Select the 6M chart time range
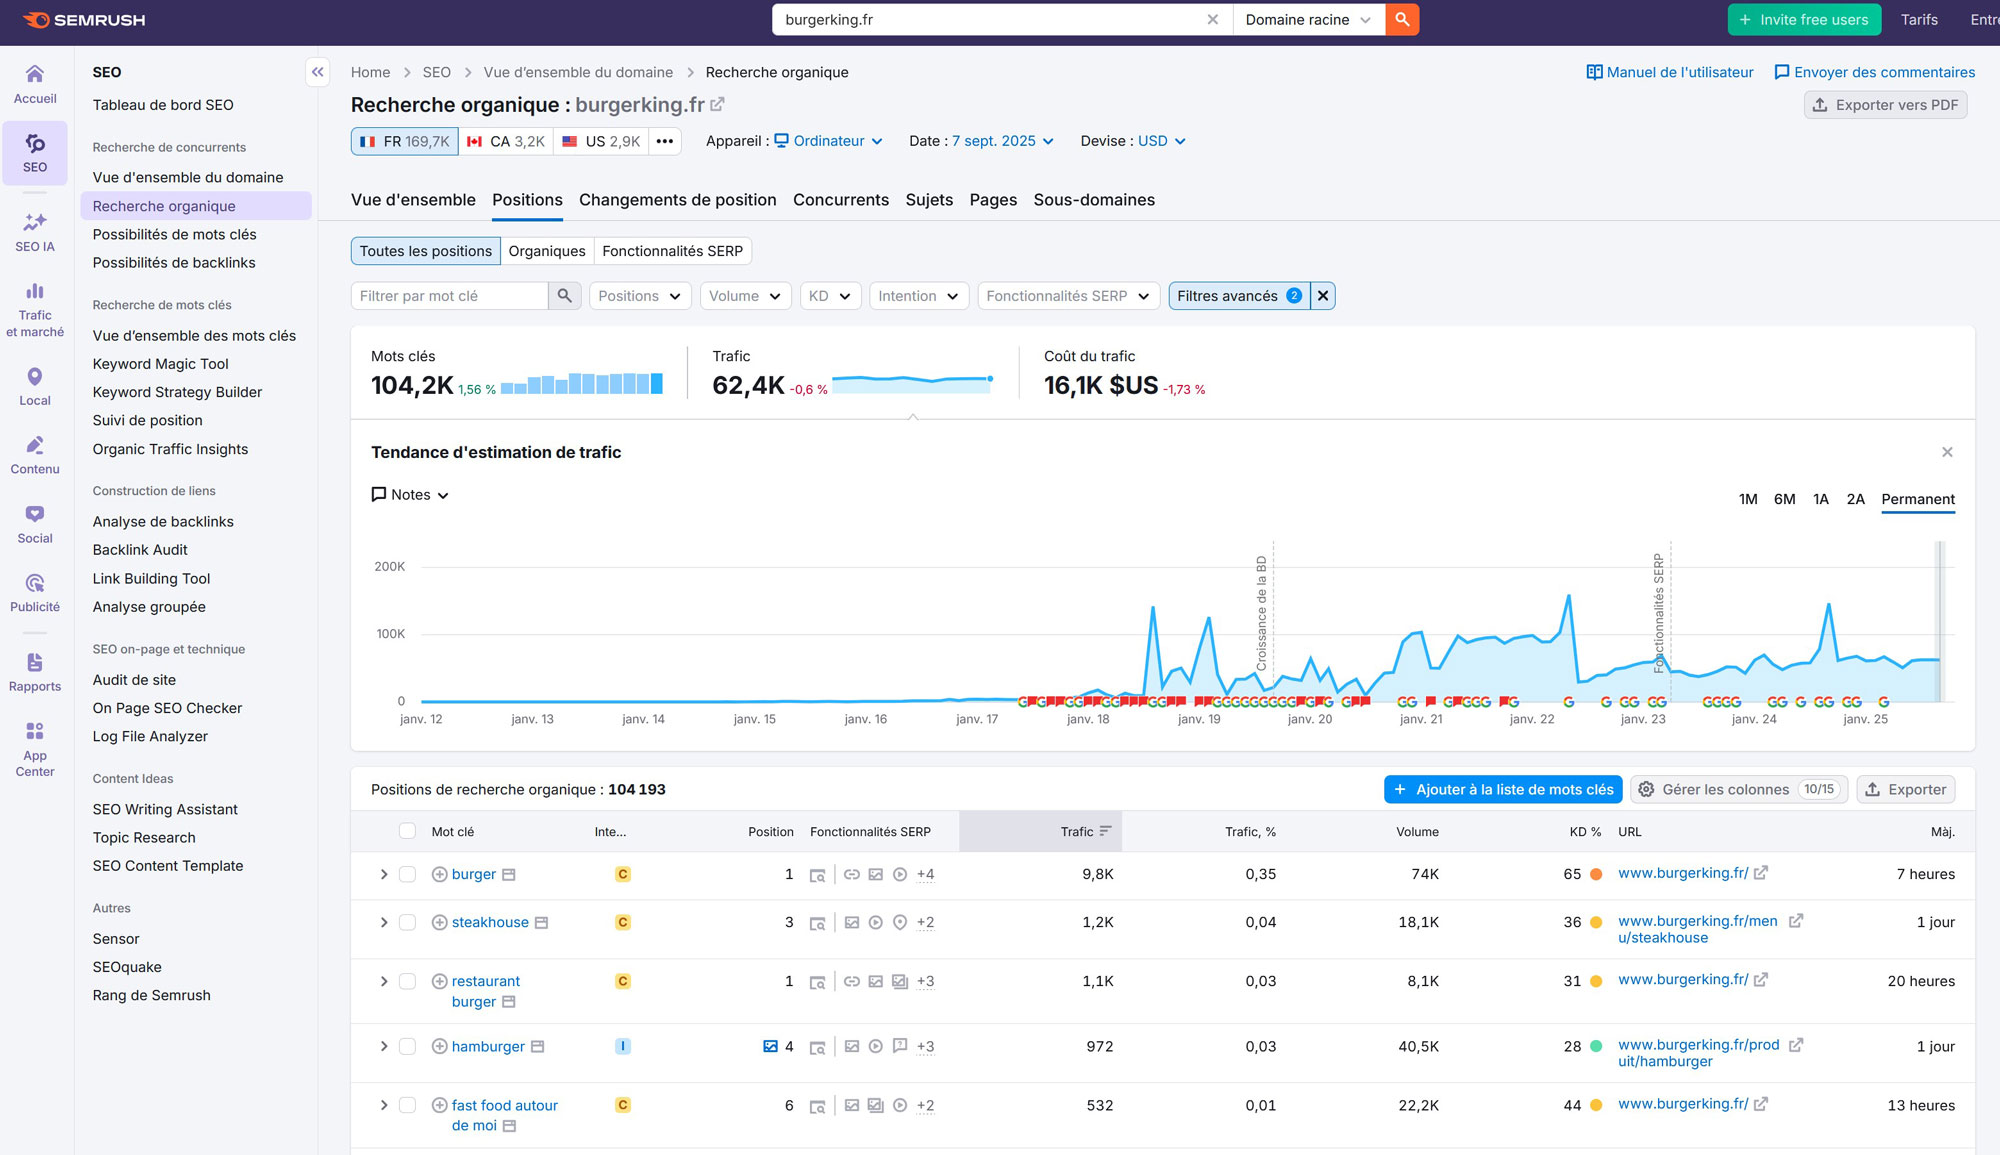 1784,499
